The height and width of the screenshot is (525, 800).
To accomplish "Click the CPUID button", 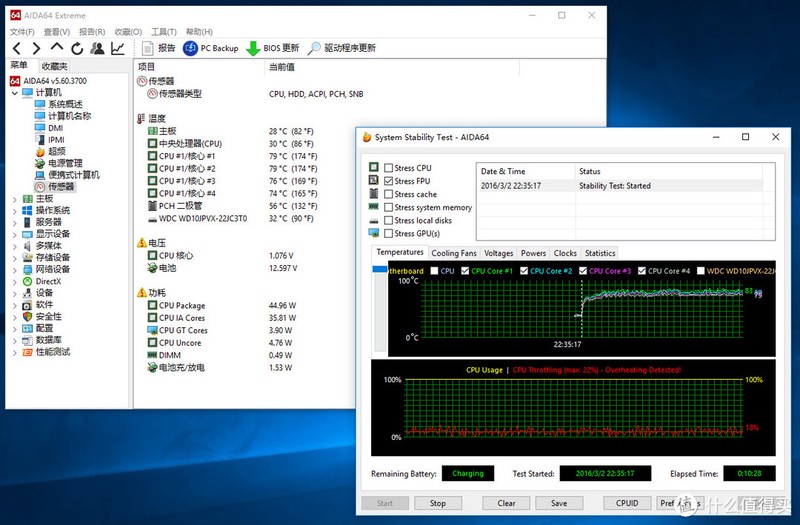I will (x=627, y=503).
